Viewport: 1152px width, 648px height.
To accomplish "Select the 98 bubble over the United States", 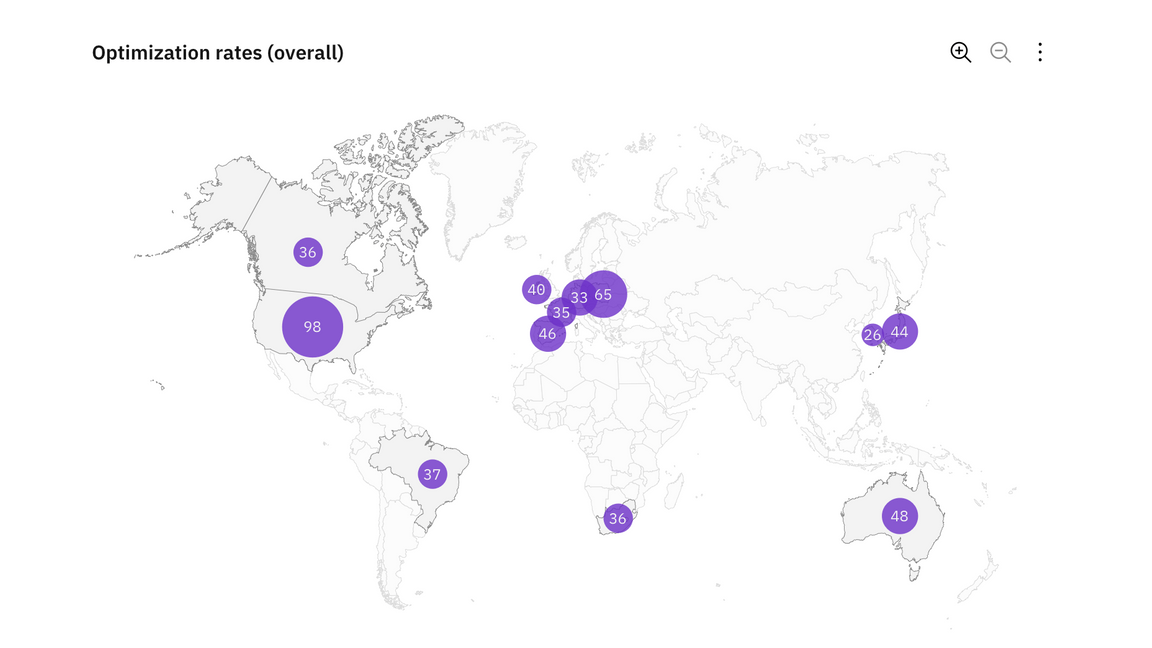I will pyautogui.click(x=312, y=327).
